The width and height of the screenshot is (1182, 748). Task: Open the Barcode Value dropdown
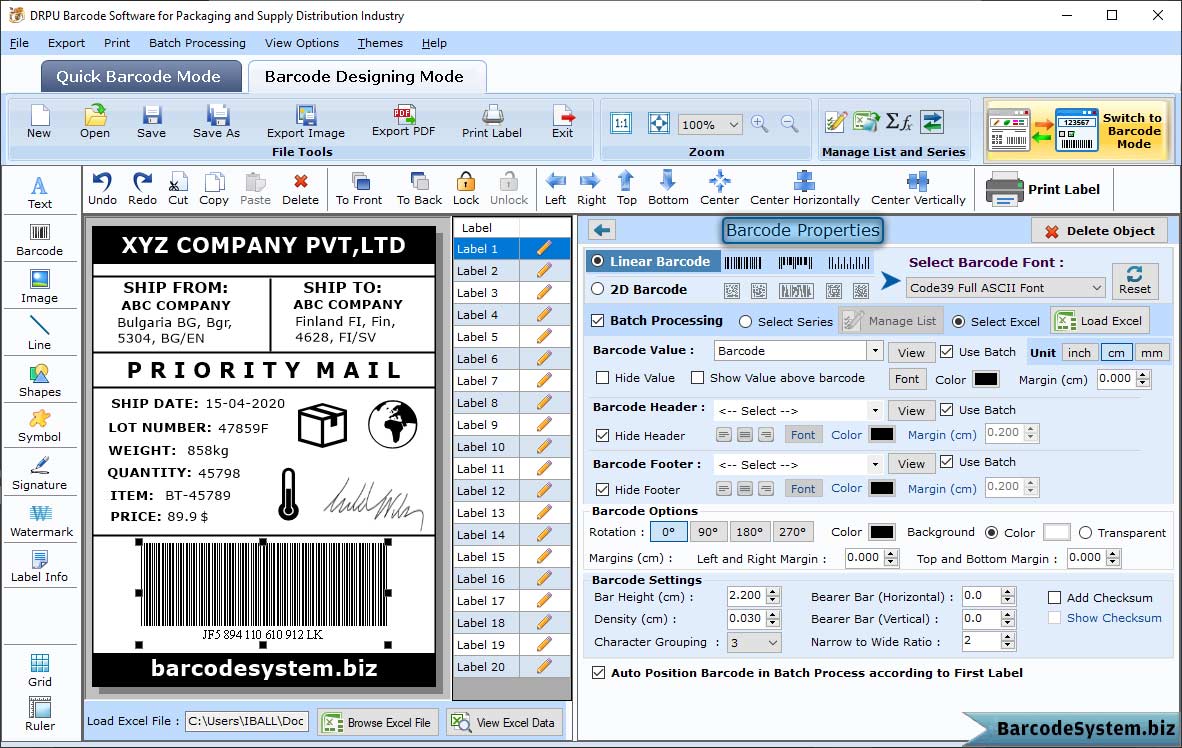(874, 351)
